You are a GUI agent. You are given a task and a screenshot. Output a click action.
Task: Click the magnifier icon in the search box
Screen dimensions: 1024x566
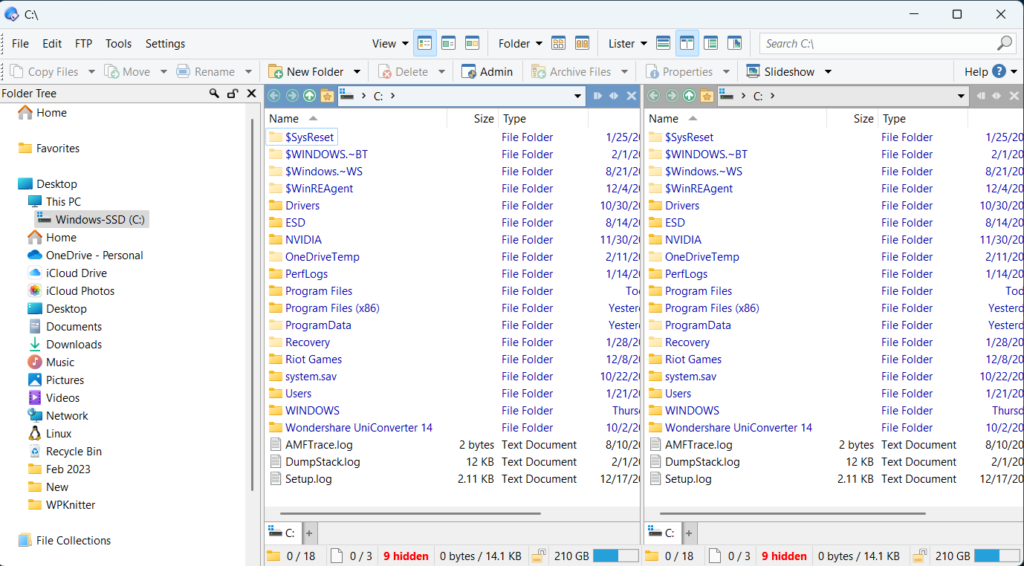point(1004,44)
